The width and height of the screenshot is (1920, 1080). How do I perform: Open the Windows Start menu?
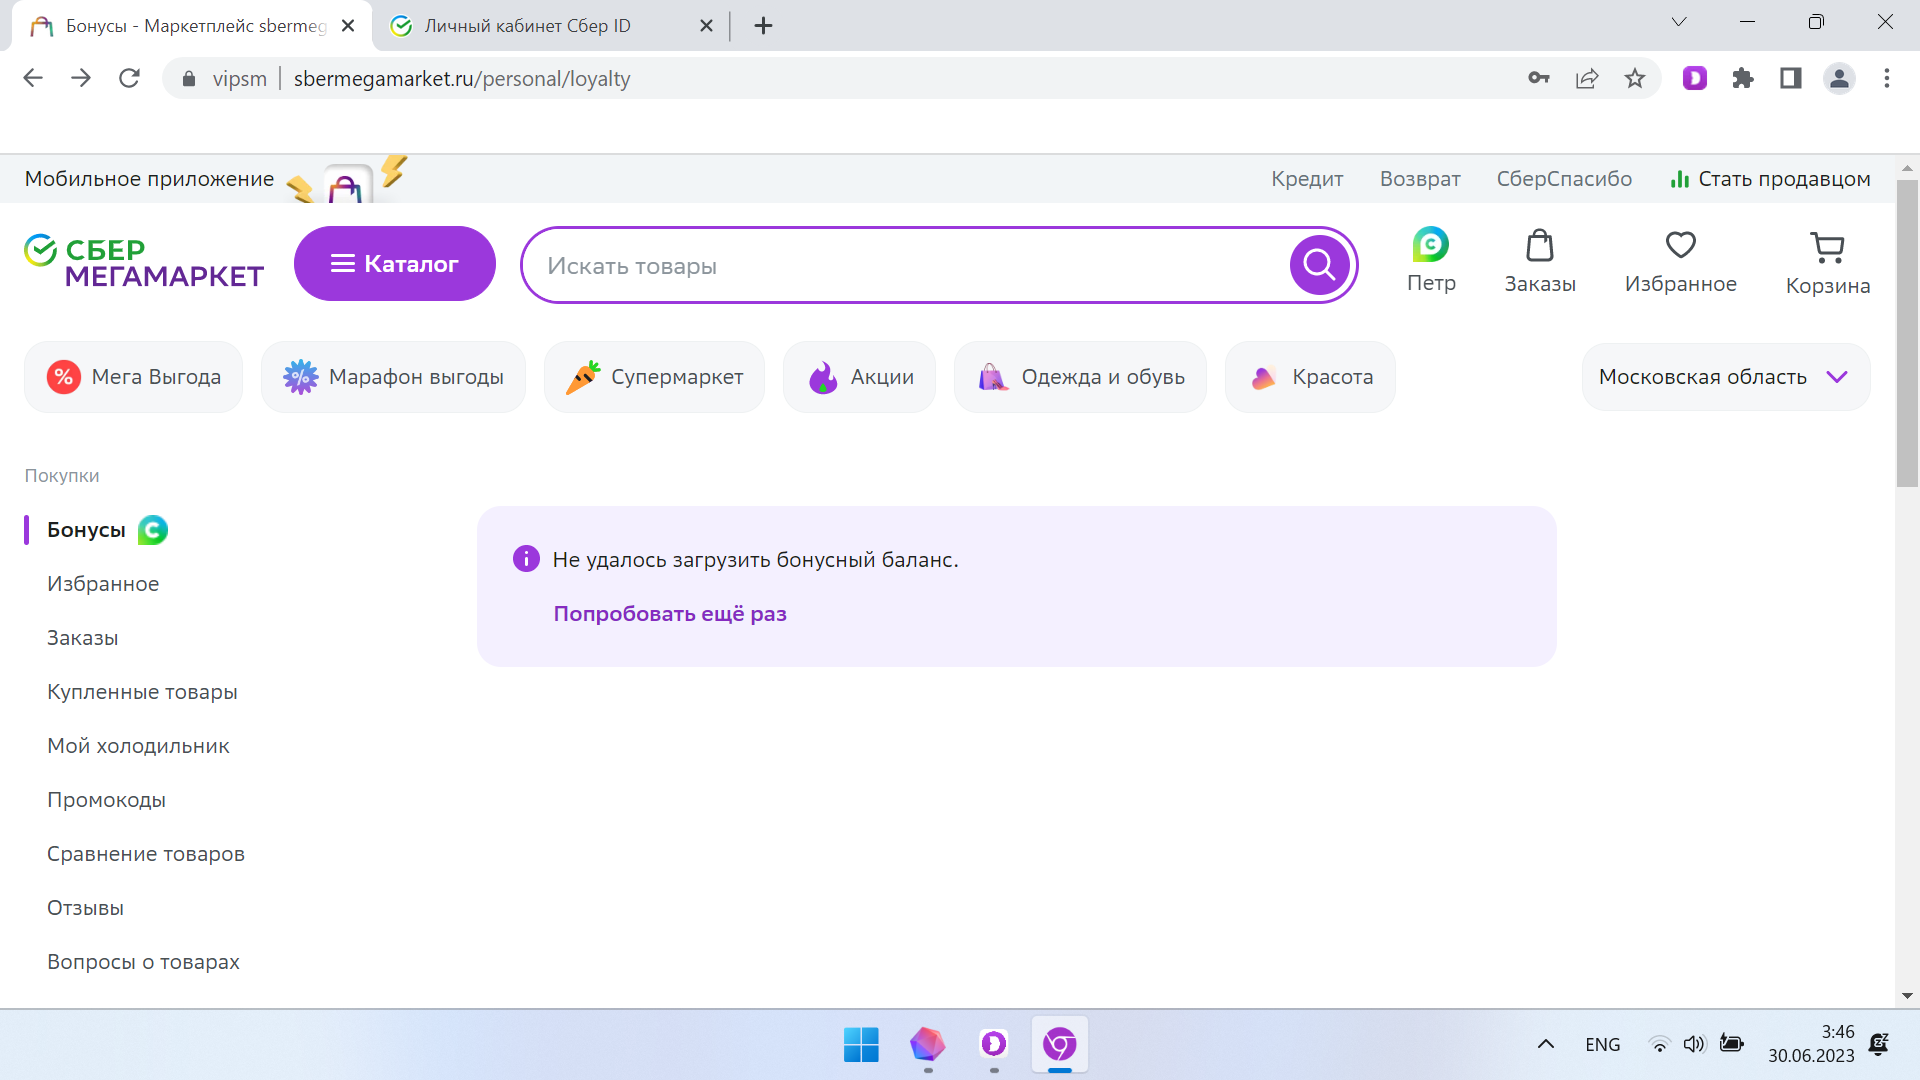861,1045
